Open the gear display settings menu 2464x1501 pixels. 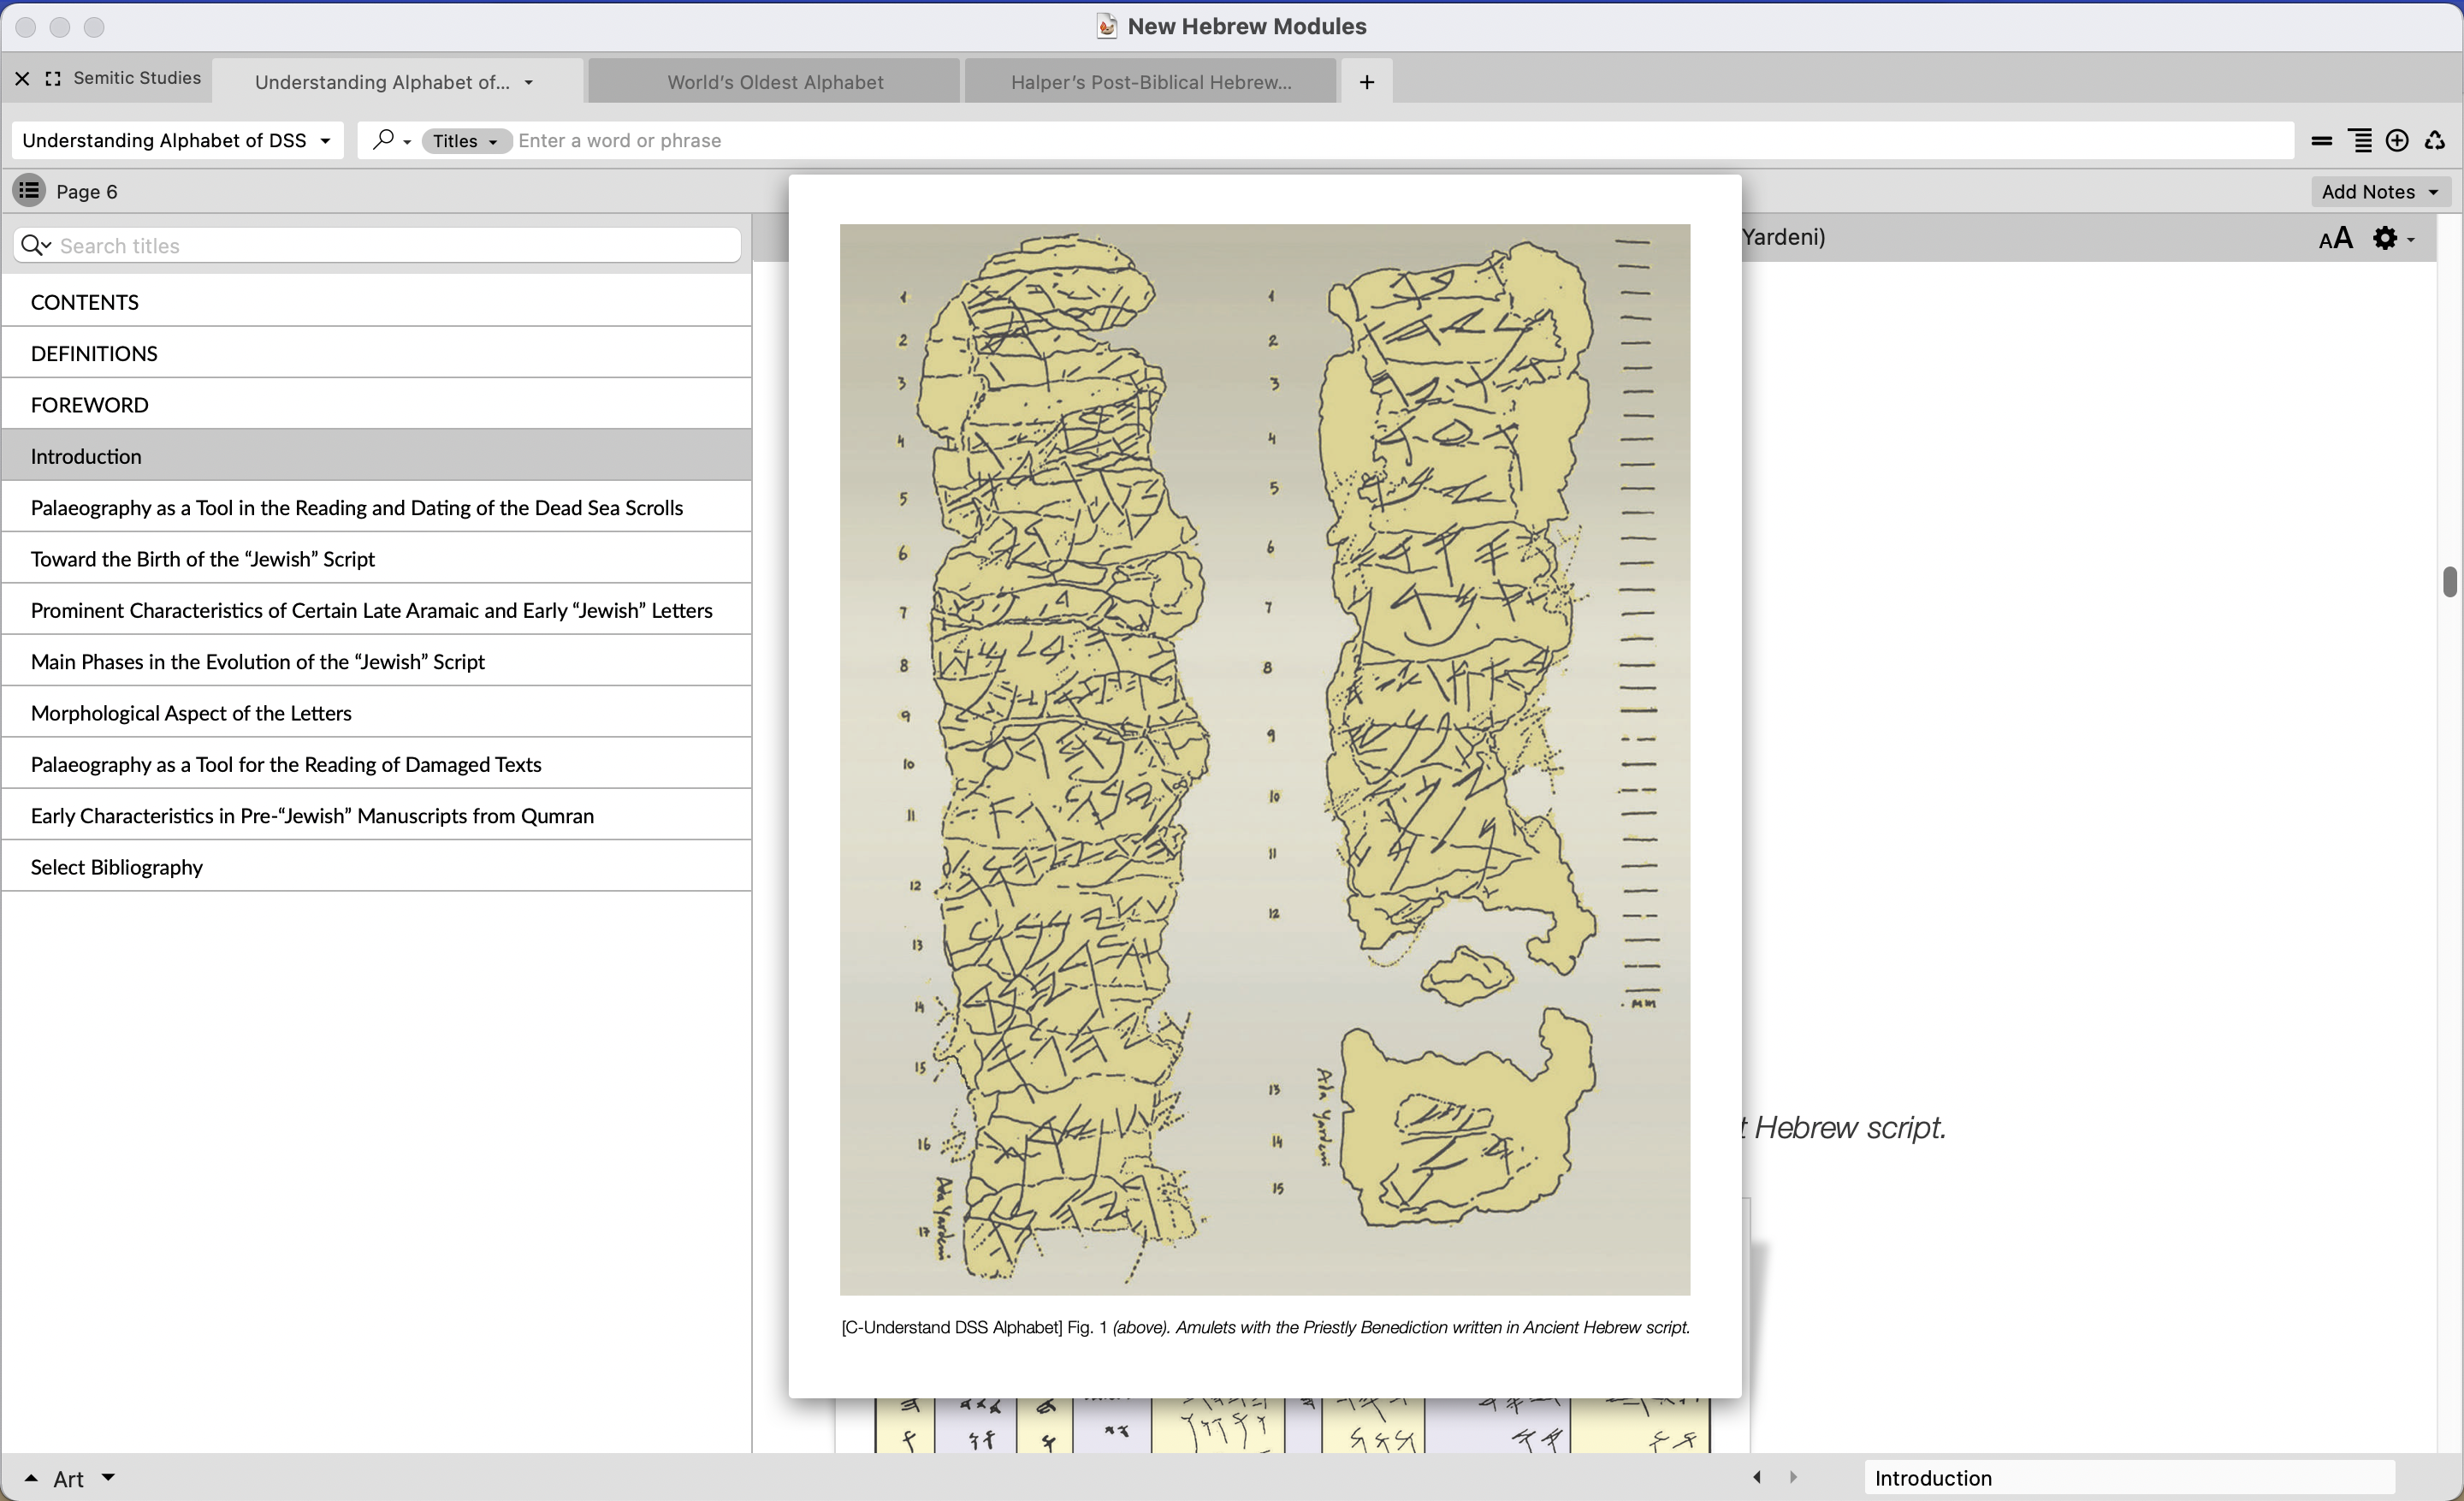(x=2391, y=238)
